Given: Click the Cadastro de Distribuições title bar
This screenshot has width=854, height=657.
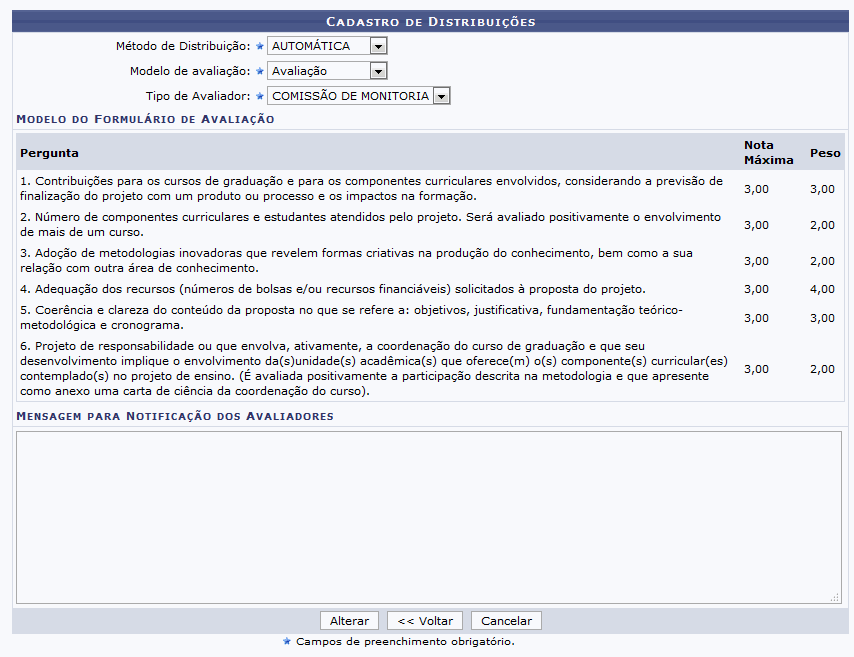Looking at the screenshot, I should tap(431, 21).
